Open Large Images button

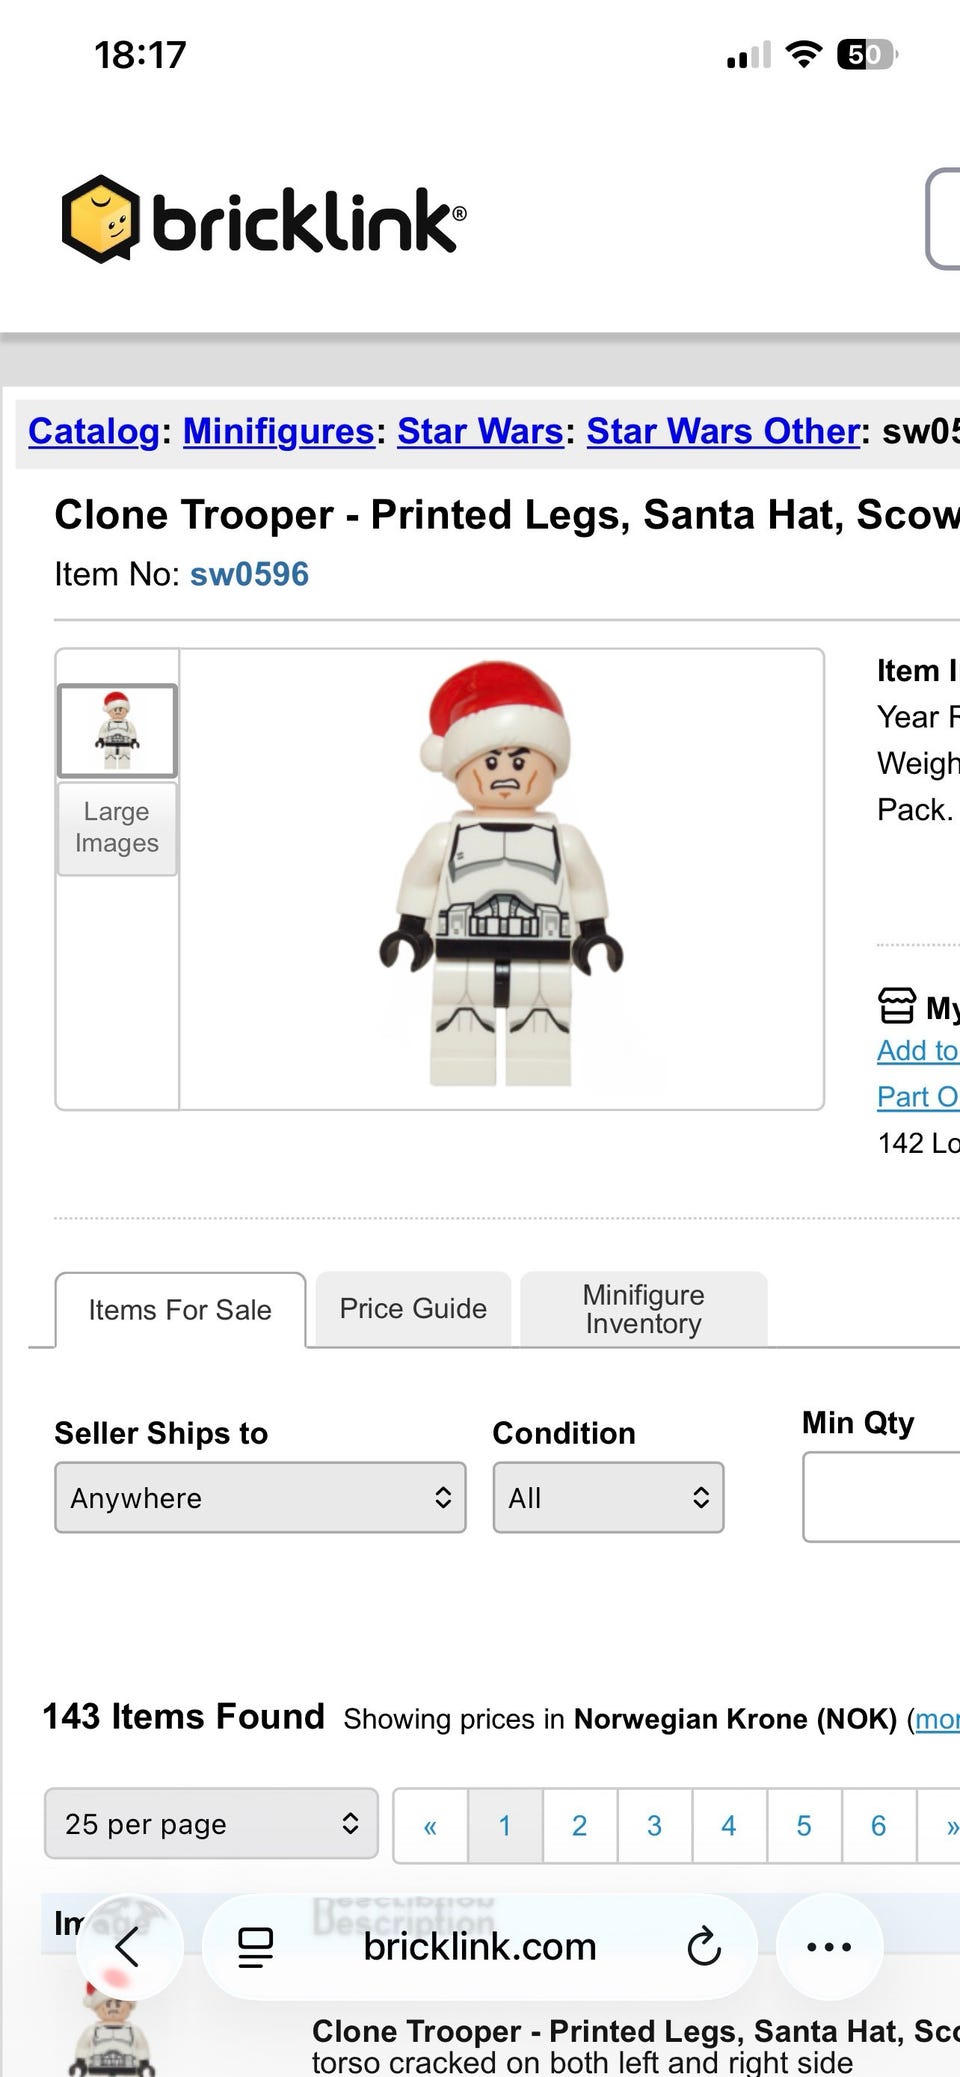click(117, 828)
